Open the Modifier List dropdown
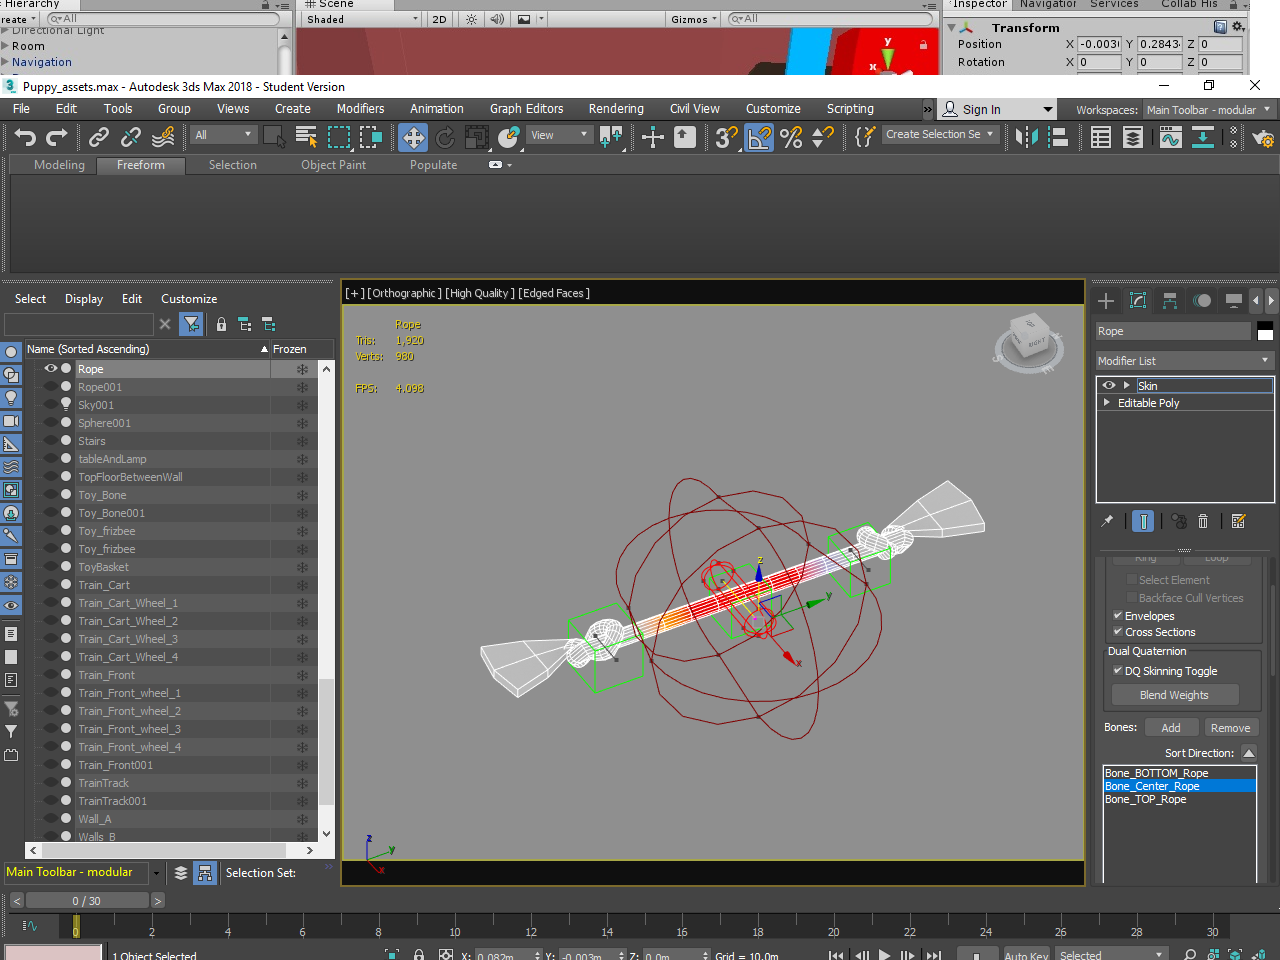Image resolution: width=1280 pixels, height=960 pixels. (x=1185, y=361)
